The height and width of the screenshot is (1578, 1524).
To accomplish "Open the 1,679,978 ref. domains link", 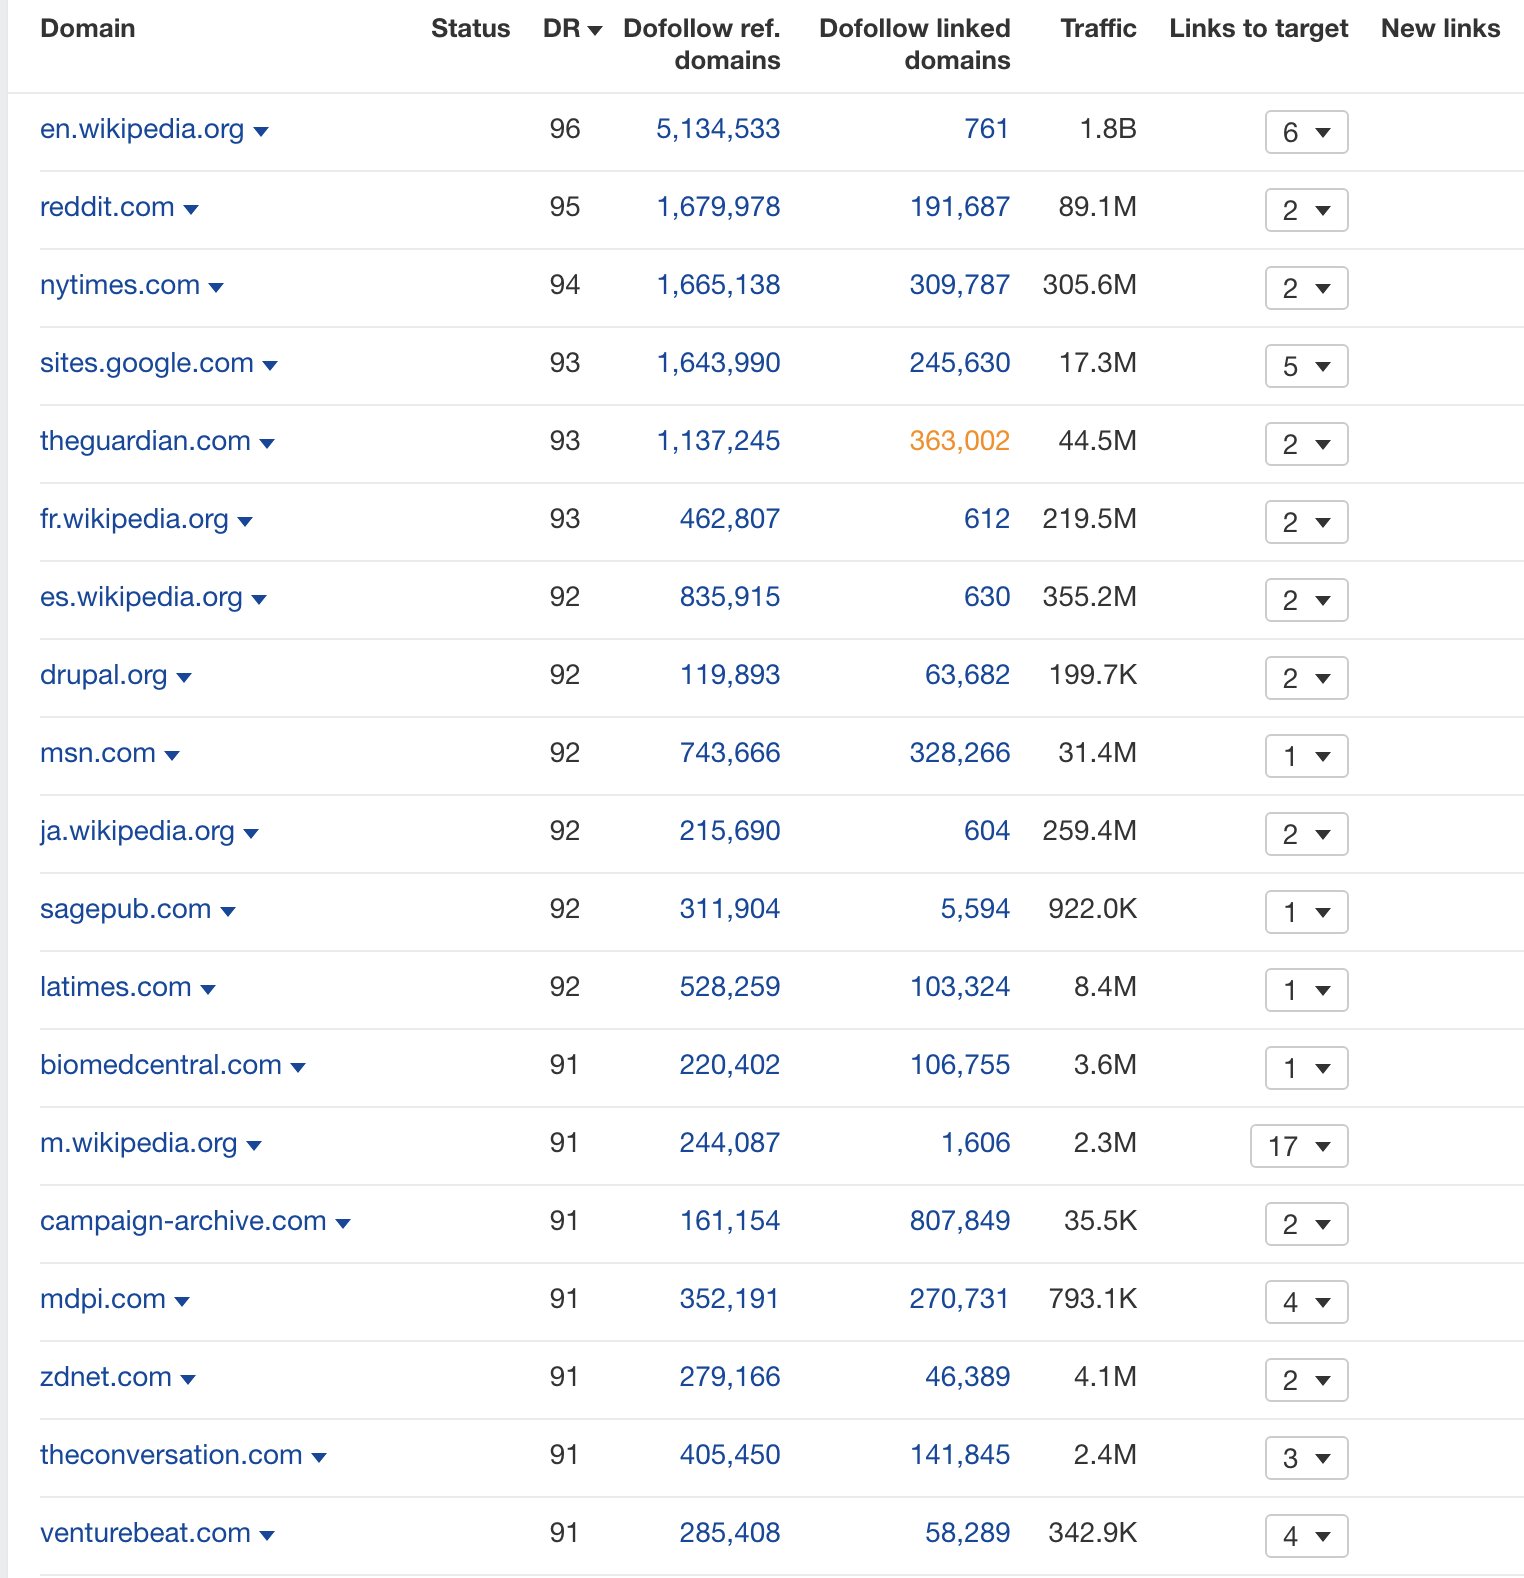I will pos(718,207).
